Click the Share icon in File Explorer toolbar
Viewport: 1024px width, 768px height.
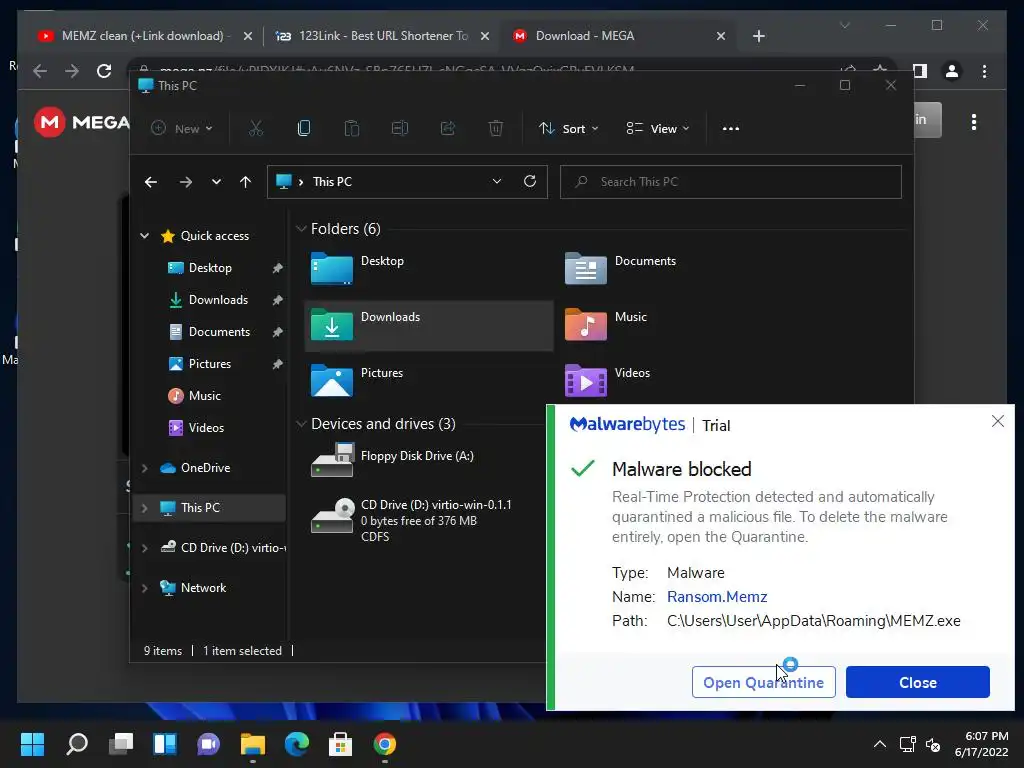(447, 128)
